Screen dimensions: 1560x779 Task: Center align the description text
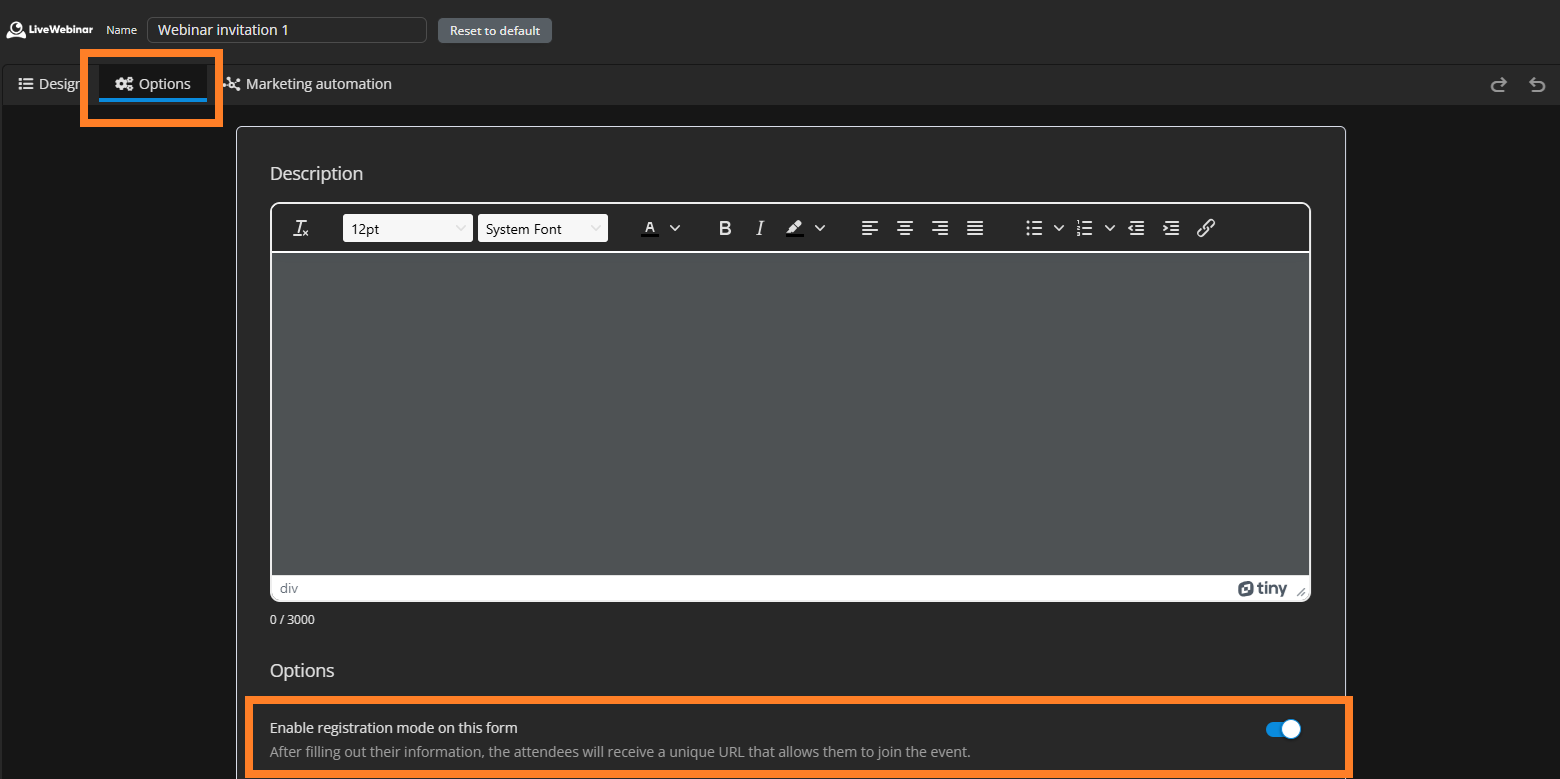pos(905,229)
